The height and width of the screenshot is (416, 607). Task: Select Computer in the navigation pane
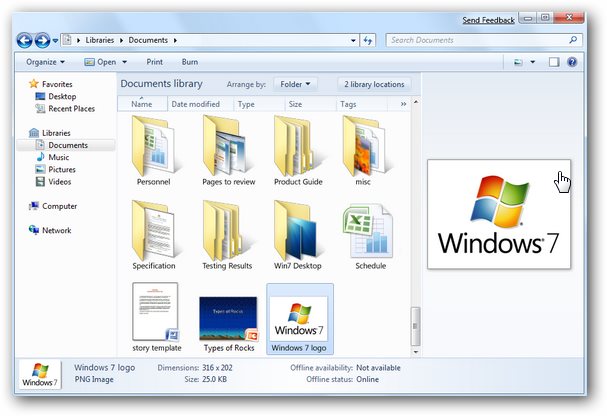(53, 206)
